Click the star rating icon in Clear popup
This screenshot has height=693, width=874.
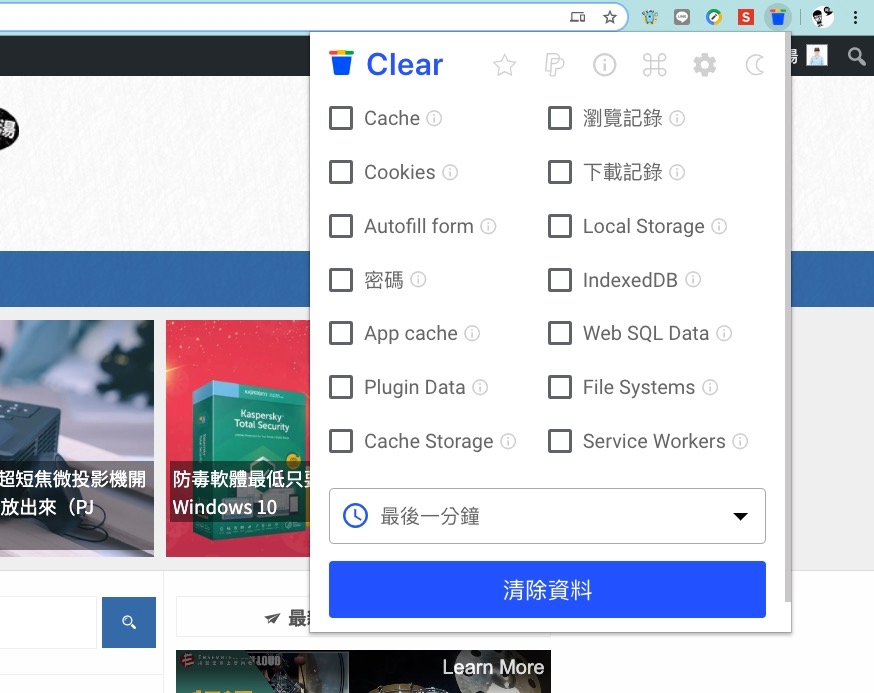pyautogui.click(x=504, y=65)
